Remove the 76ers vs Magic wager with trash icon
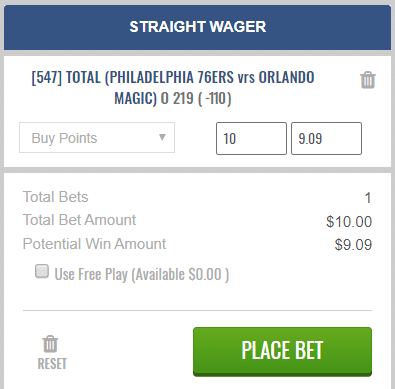This screenshot has width=395, height=389. click(368, 80)
